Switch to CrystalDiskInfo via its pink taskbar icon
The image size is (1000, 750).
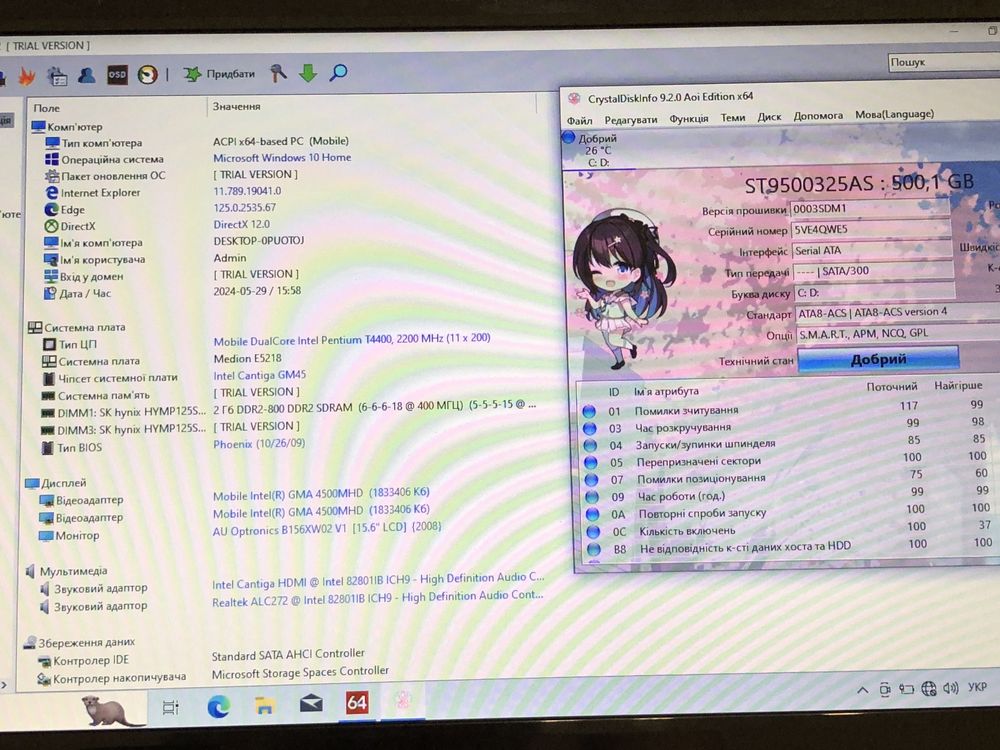(x=402, y=701)
